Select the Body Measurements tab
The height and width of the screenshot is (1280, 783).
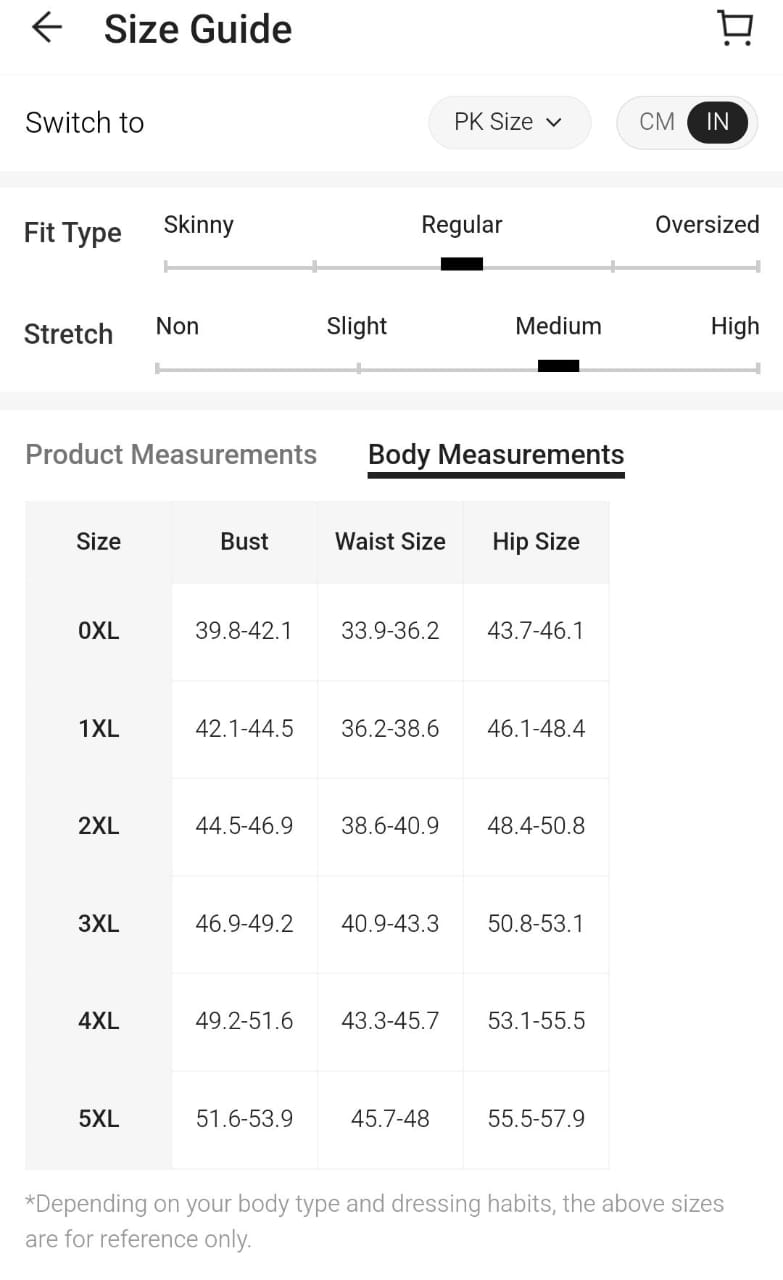click(496, 454)
